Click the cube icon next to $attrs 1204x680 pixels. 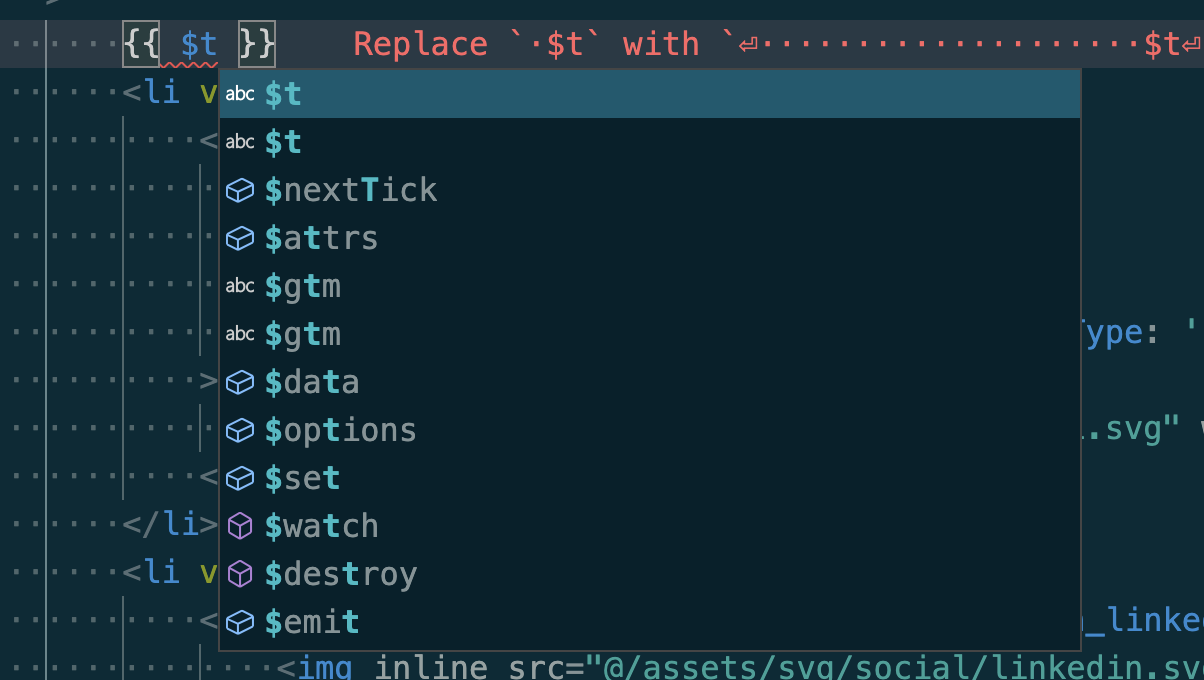click(240, 237)
